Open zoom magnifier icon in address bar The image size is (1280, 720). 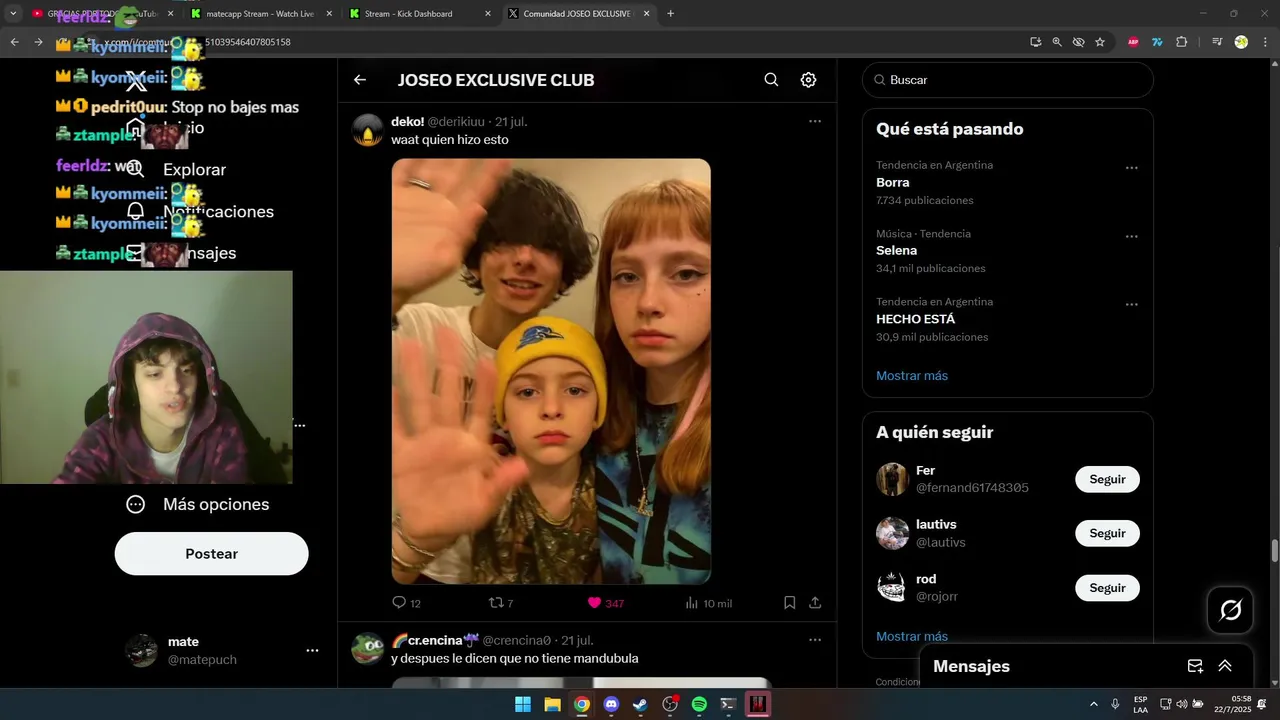click(x=1057, y=42)
